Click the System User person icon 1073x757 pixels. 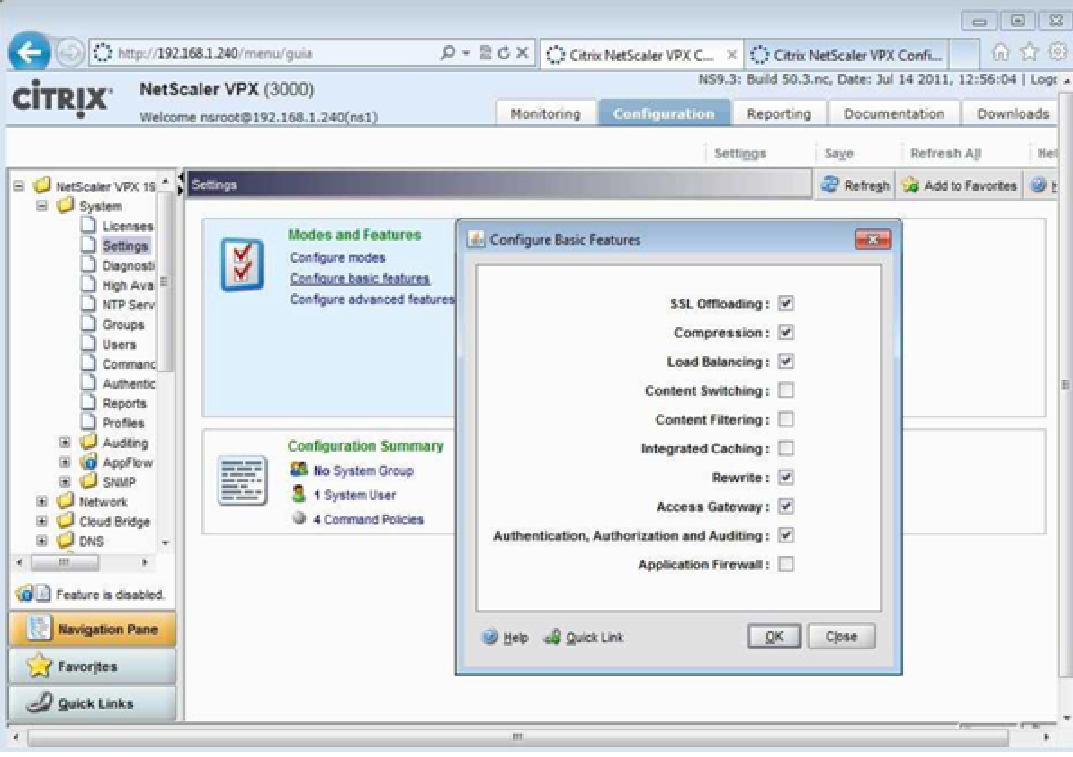(x=298, y=493)
